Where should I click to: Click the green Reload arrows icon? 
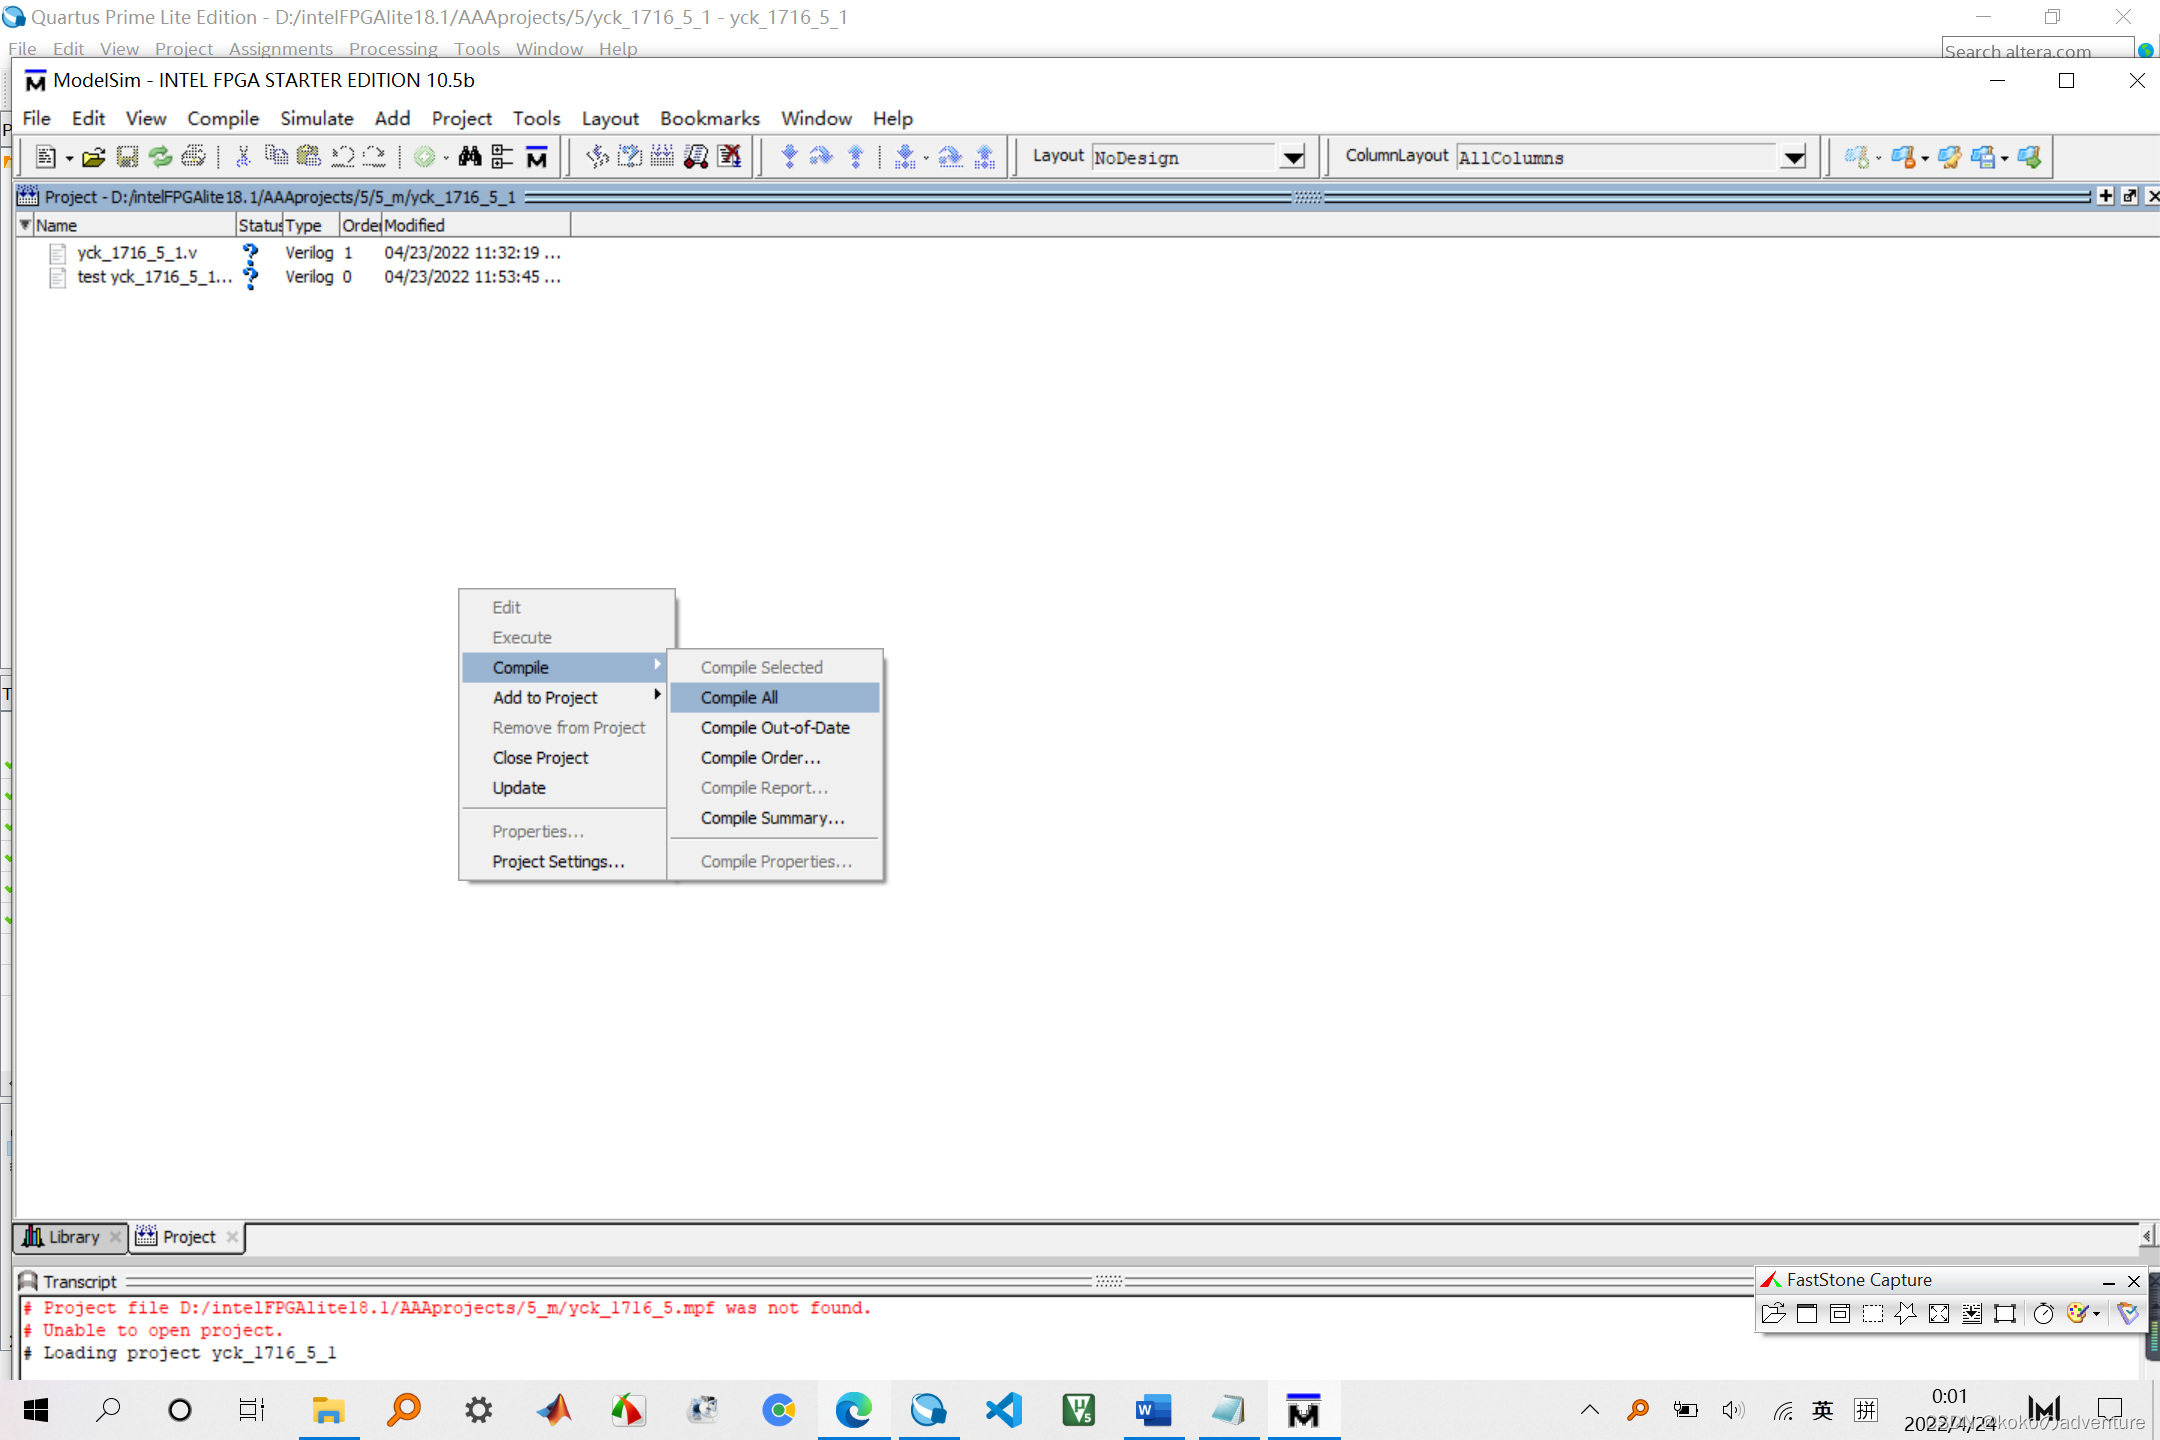tap(160, 157)
